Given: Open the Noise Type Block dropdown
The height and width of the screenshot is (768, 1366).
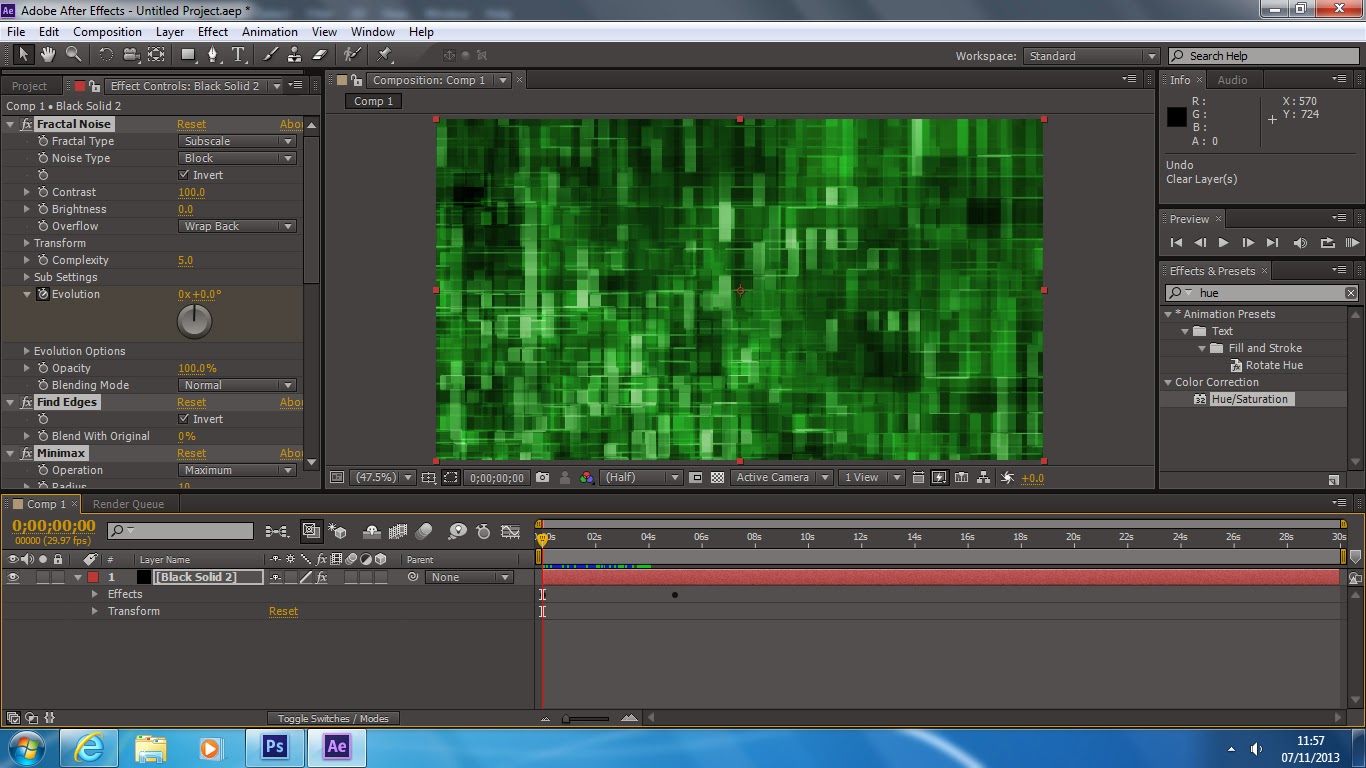Looking at the screenshot, I should [236, 158].
